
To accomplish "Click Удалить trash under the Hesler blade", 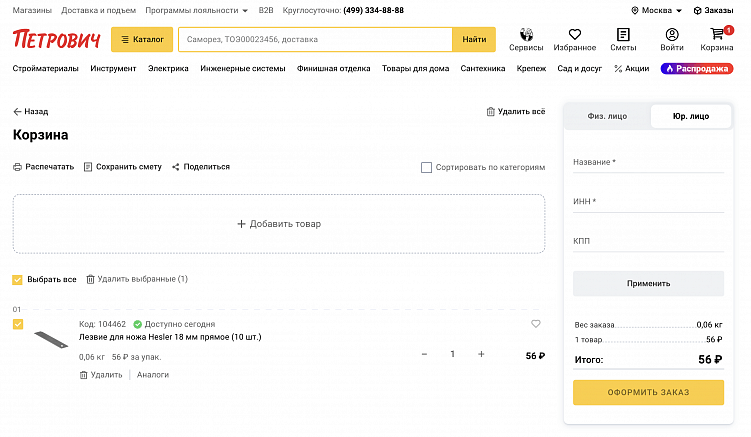I will 101,375.
